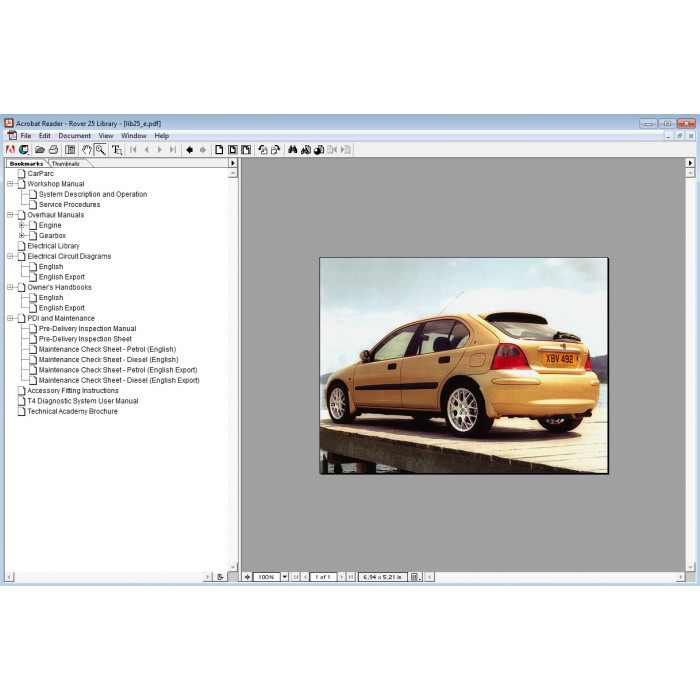The image size is (700, 700).
Task: Open Maintenance Check Sheet - Petrol (English)
Action: [107, 349]
